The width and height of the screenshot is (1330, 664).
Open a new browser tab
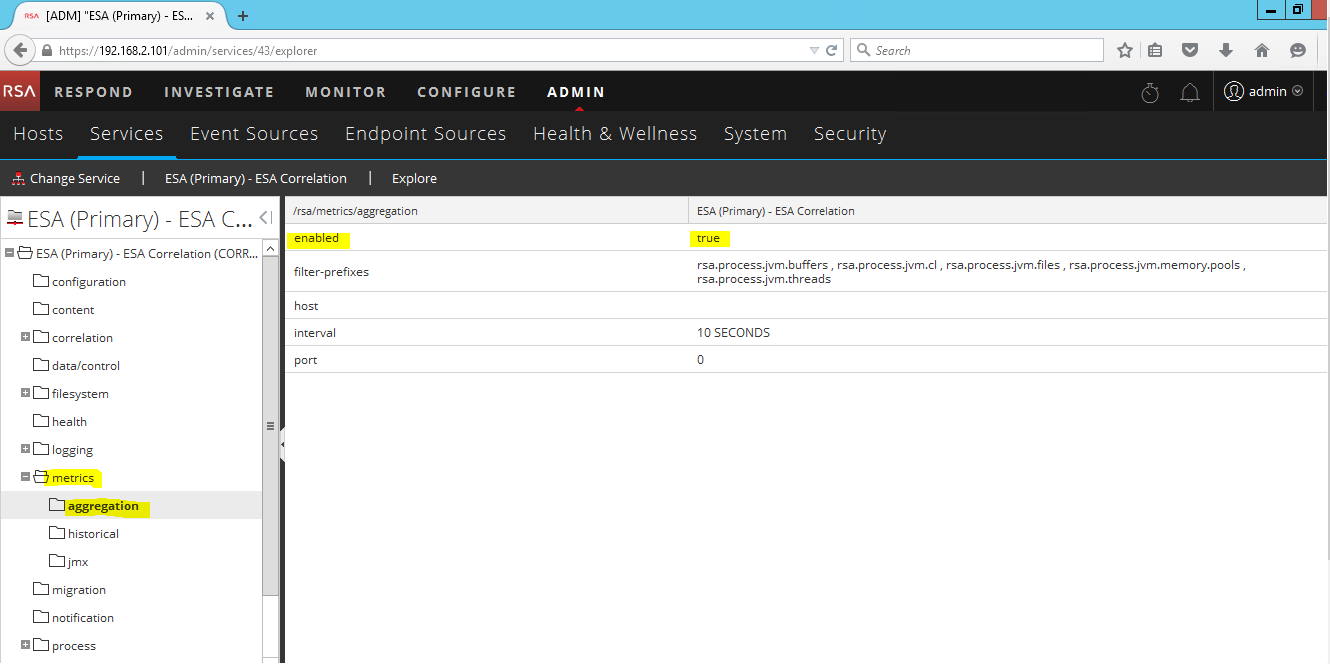point(243,16)
